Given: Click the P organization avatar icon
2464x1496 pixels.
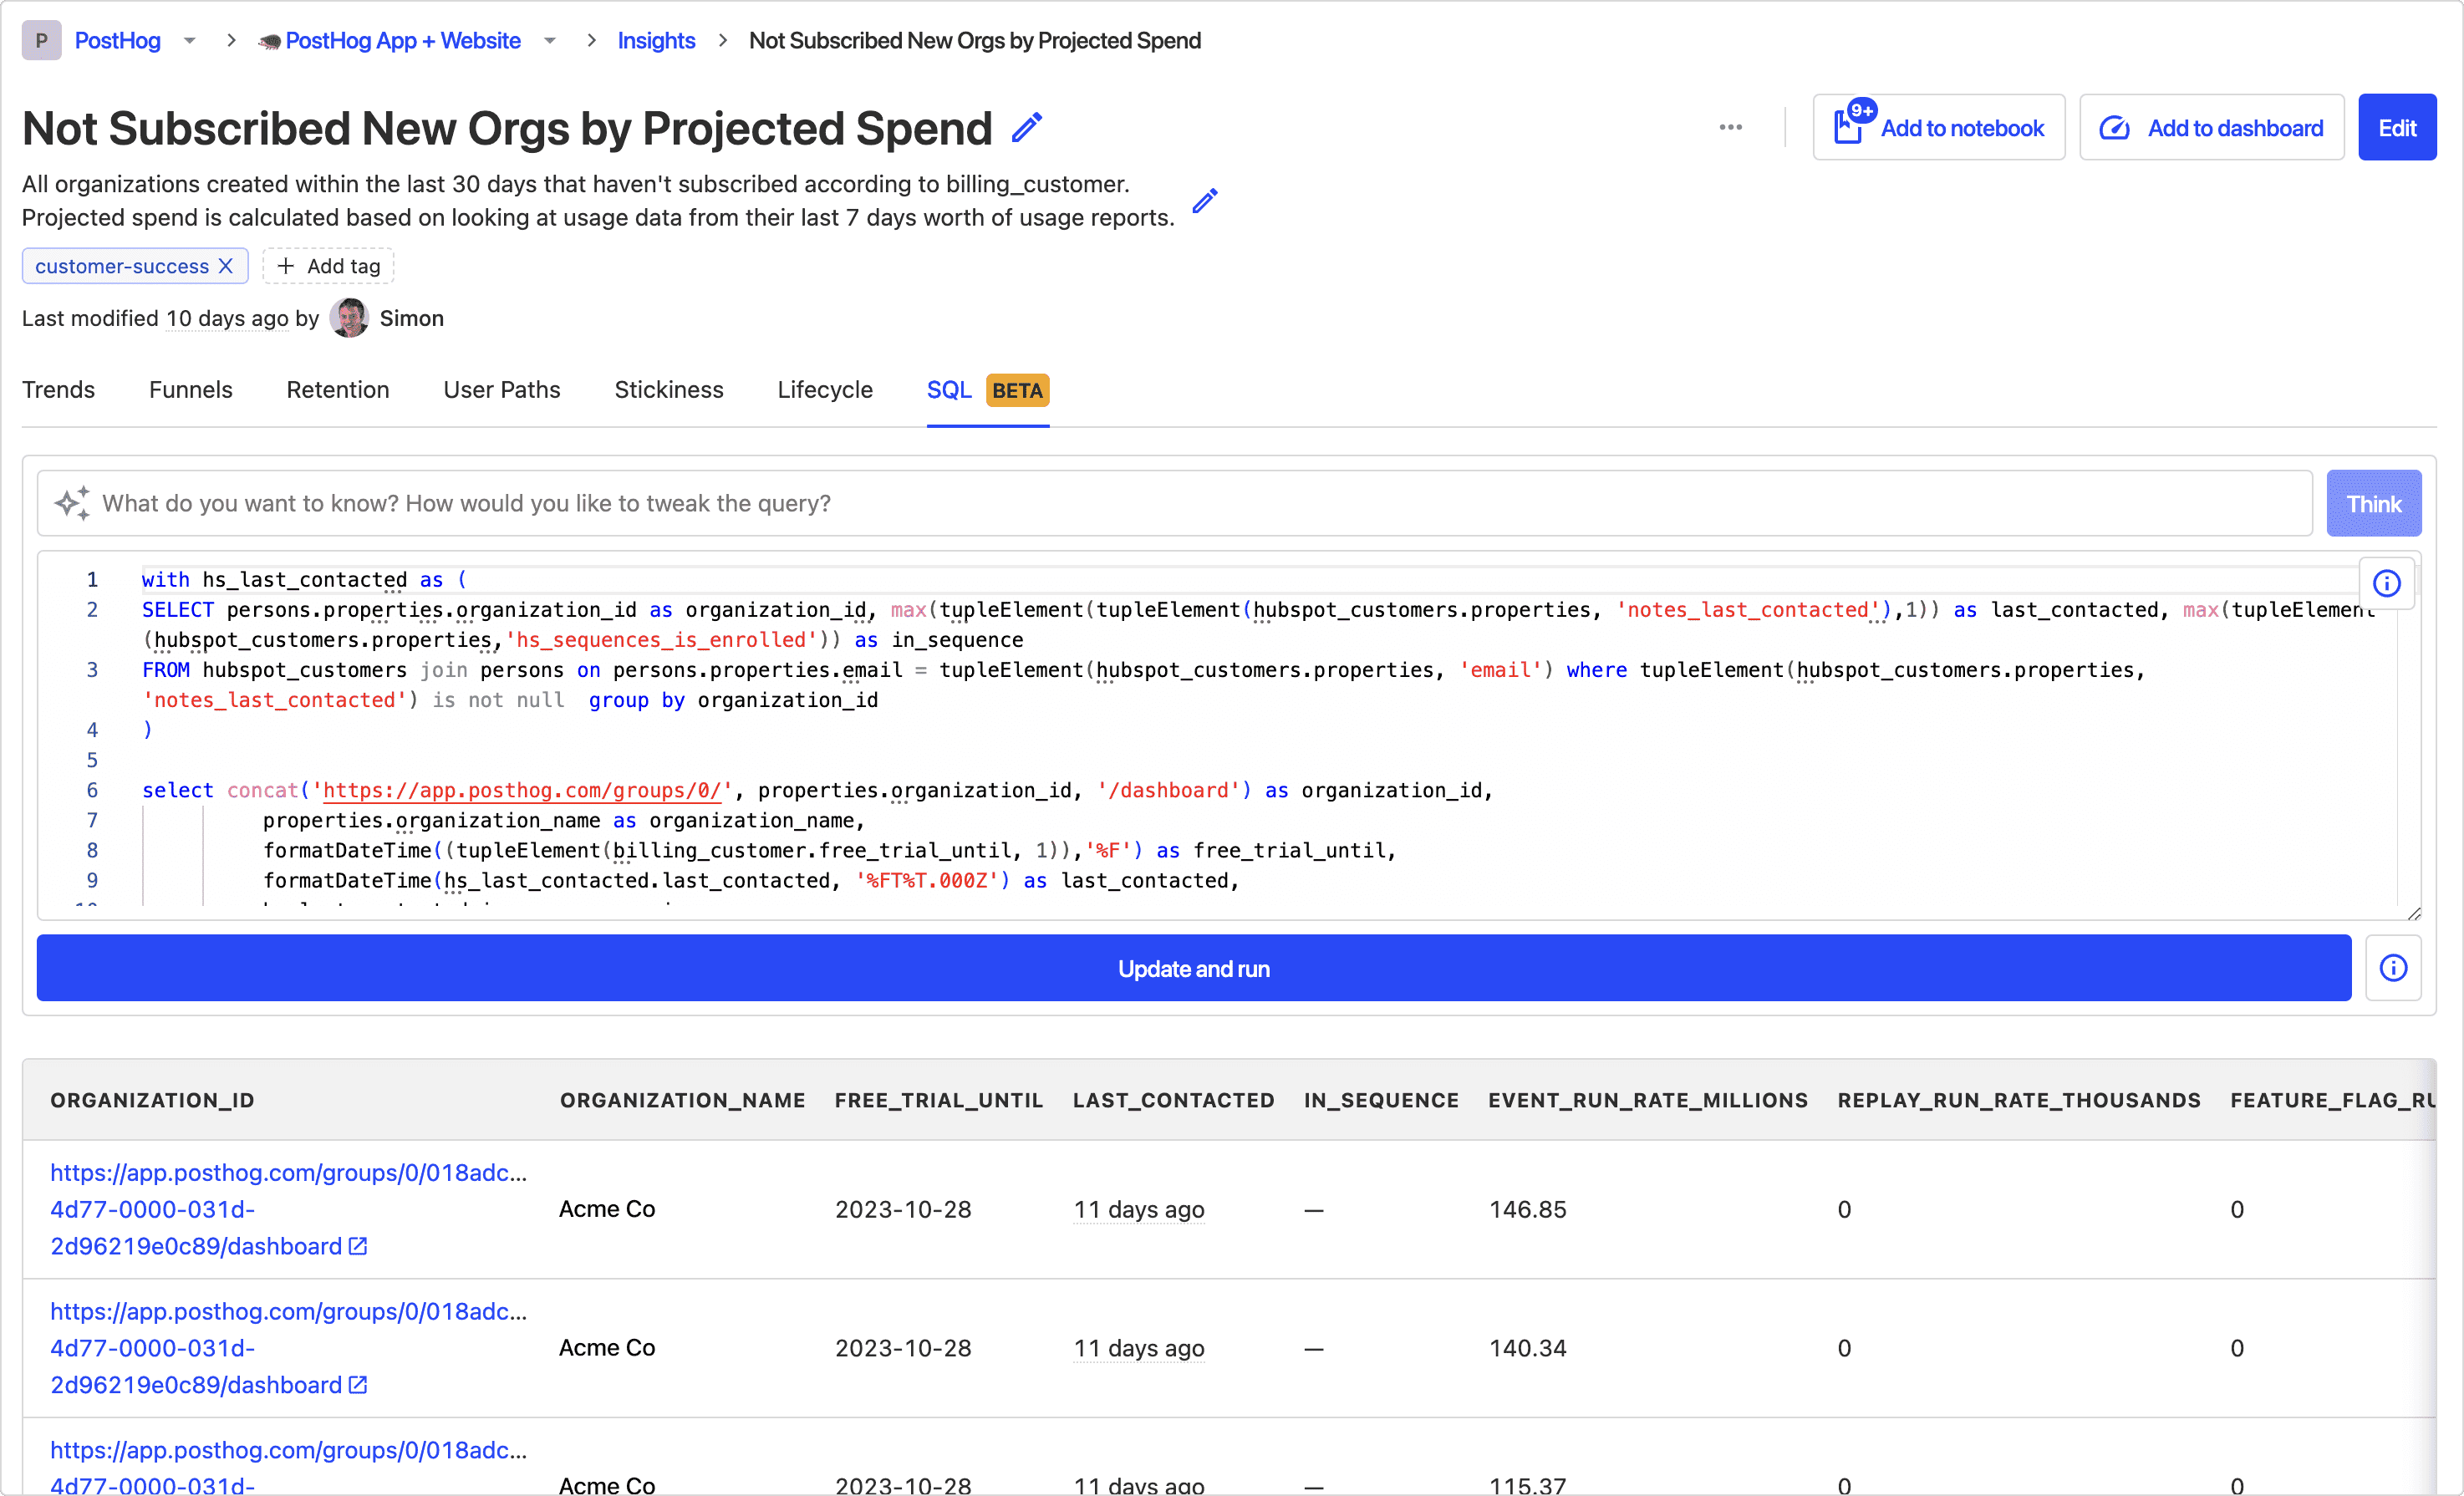Looking at the screenshot, I should coord(42,41).
